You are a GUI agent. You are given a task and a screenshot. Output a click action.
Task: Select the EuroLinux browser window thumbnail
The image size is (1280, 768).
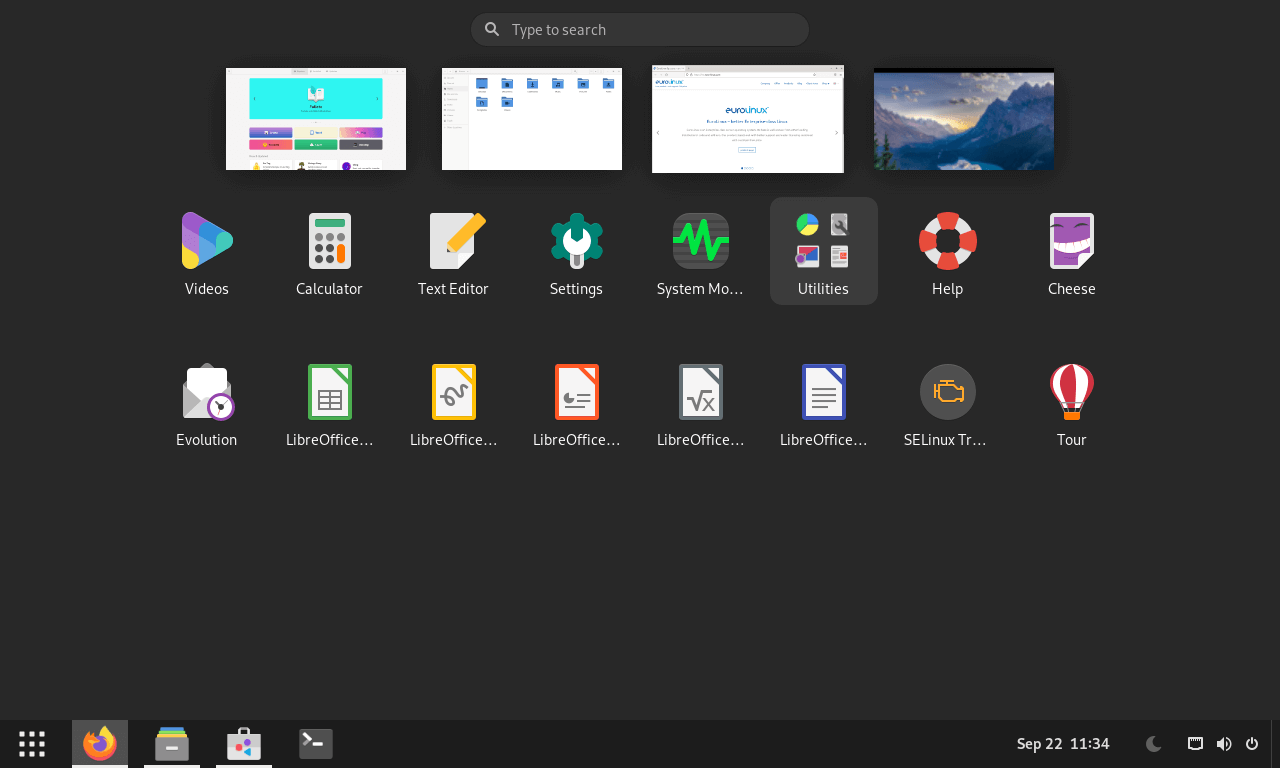747,119
